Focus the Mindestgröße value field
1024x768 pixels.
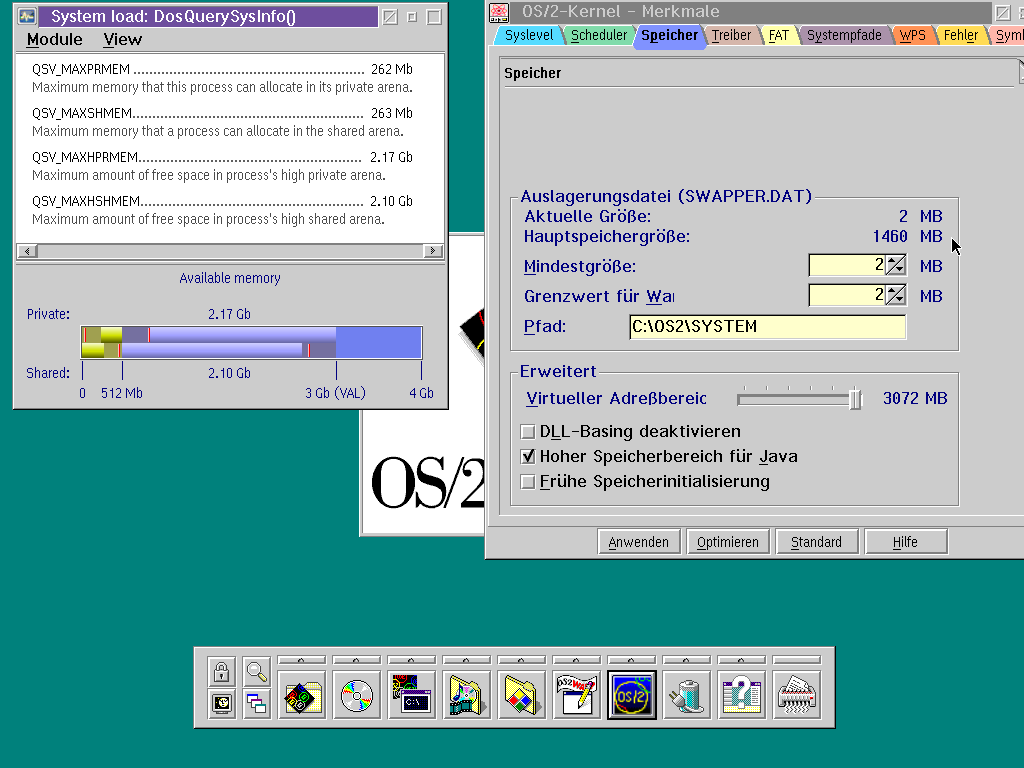(848, 265)
